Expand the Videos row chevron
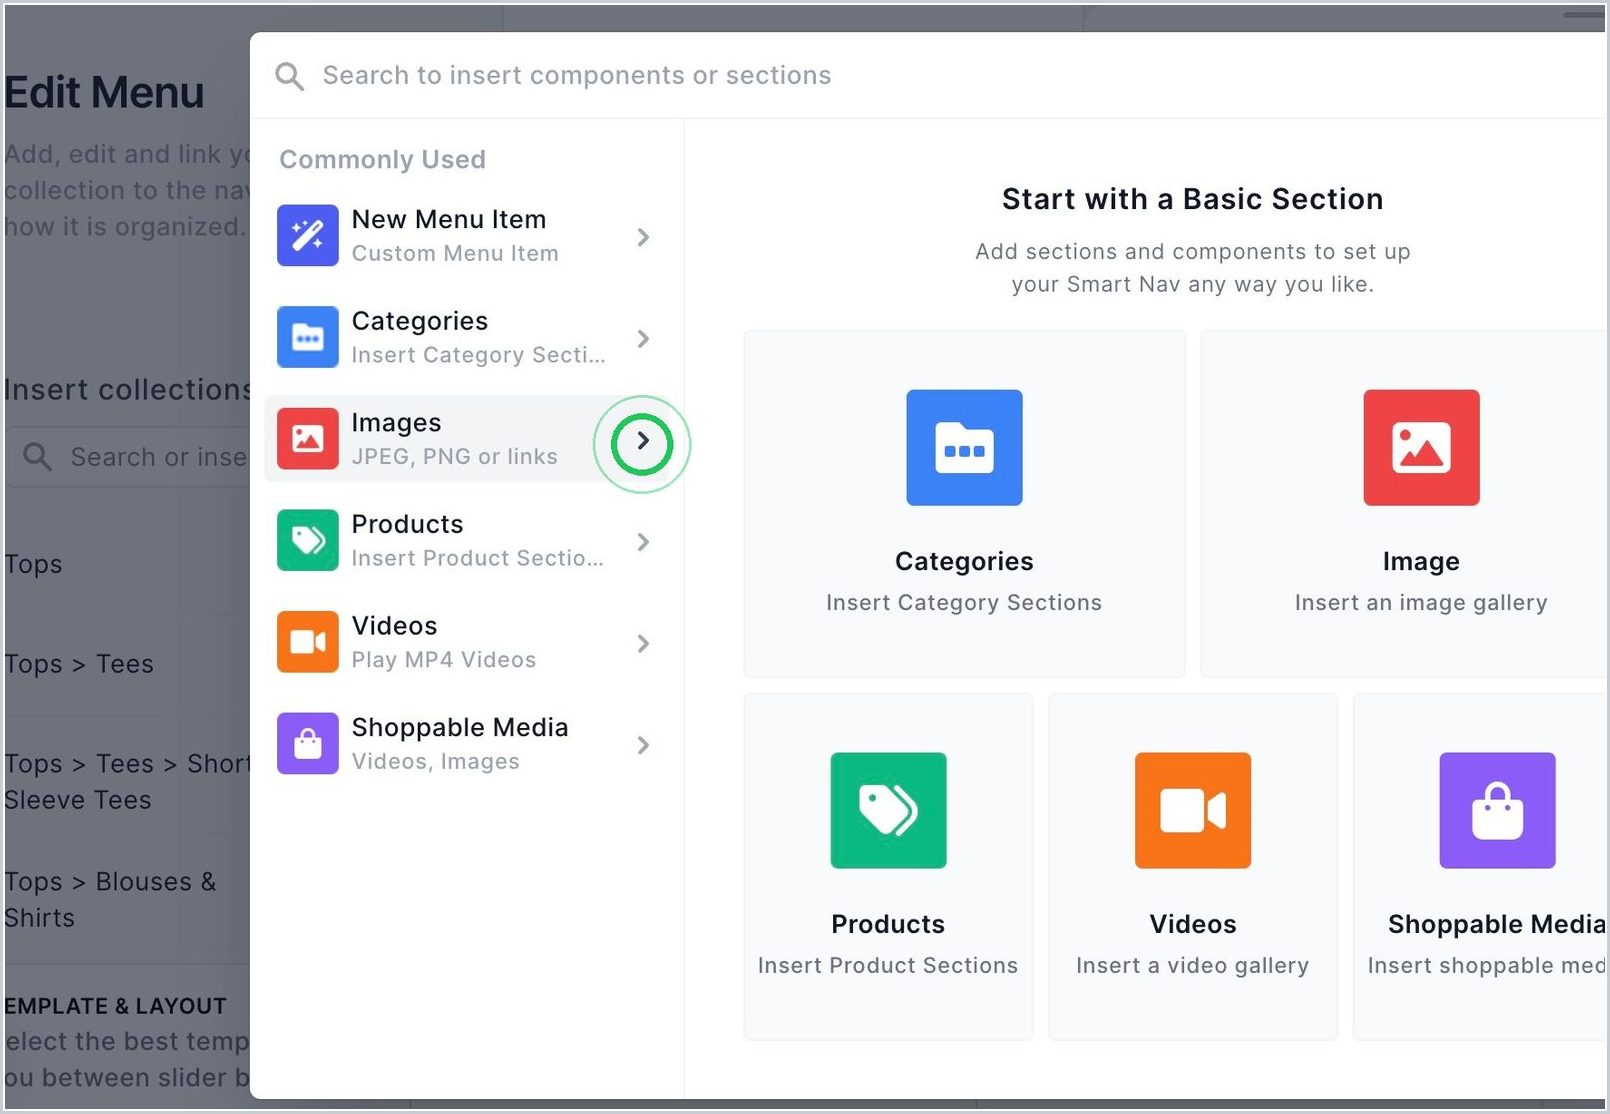The width and height of the screenshot is (1610, 1114). (643, 643)
